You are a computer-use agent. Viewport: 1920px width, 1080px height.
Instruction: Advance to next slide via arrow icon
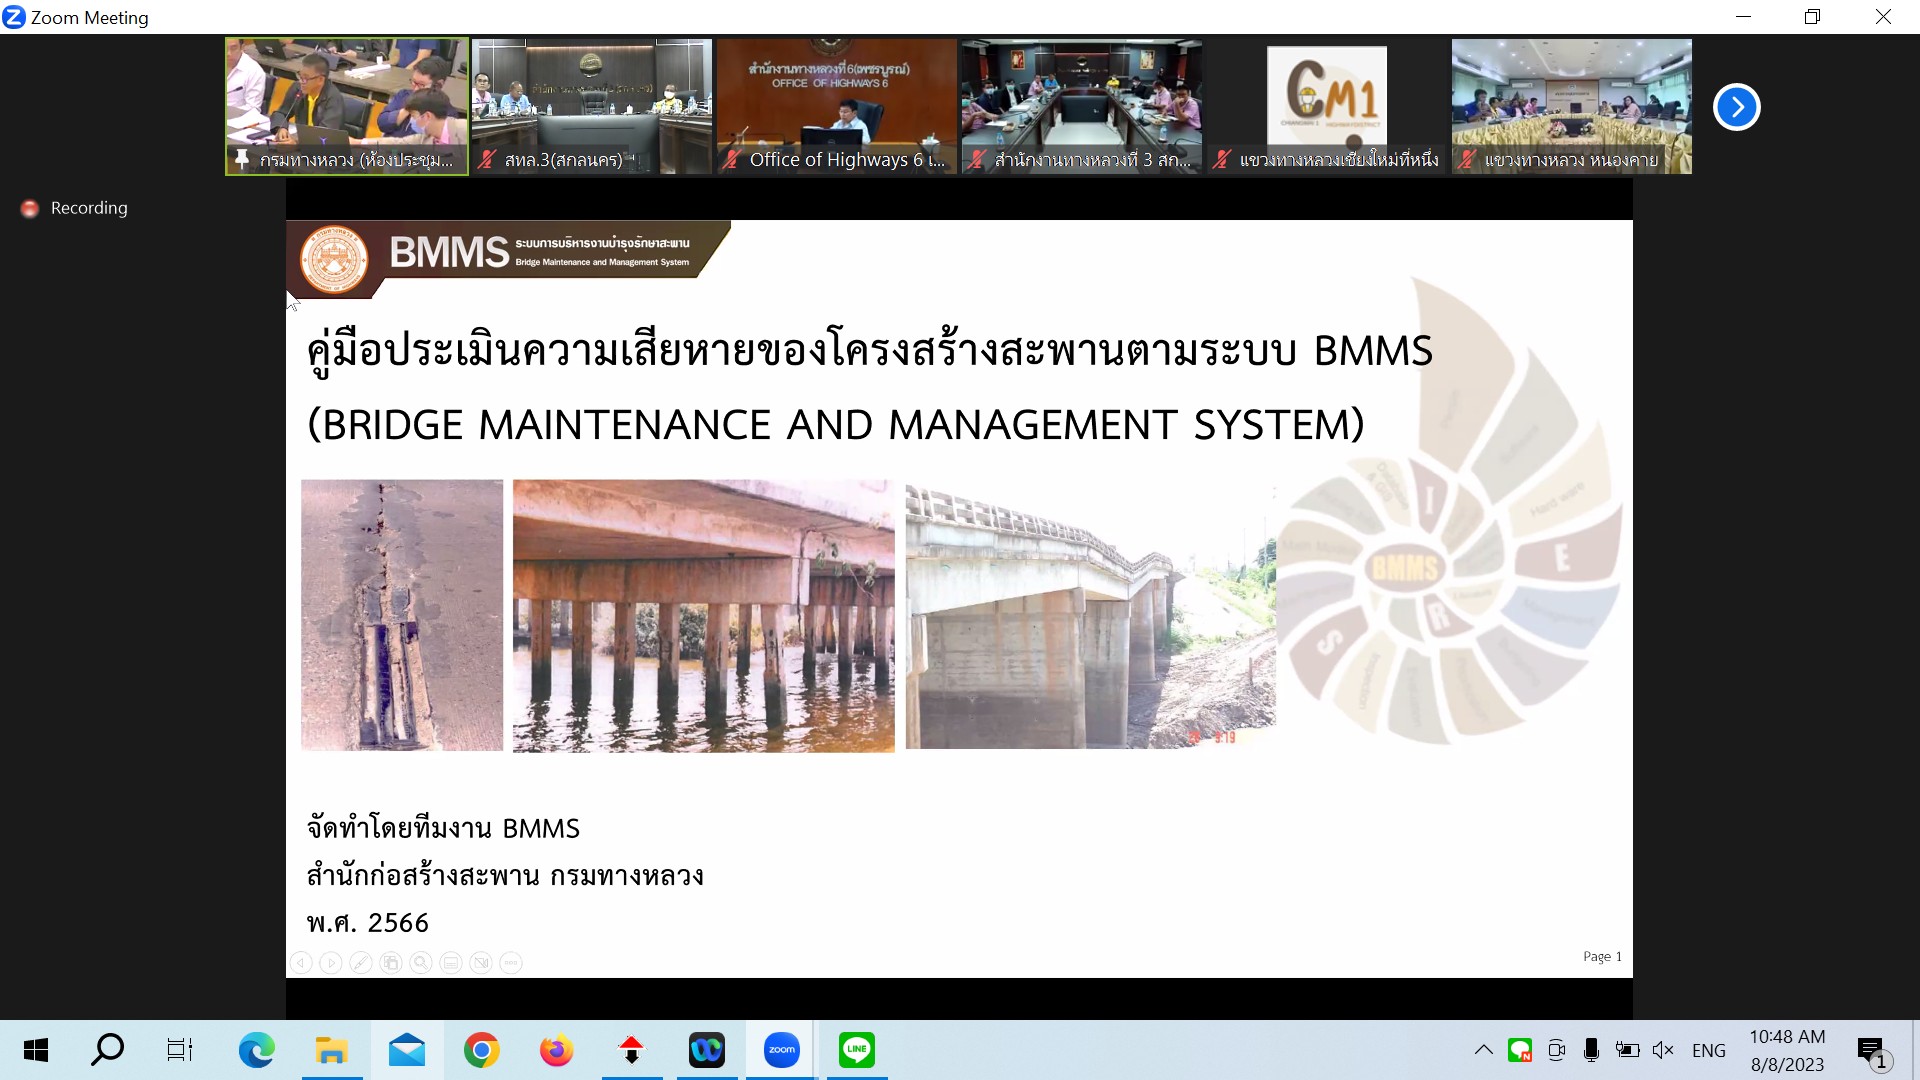tap(331, 963)
